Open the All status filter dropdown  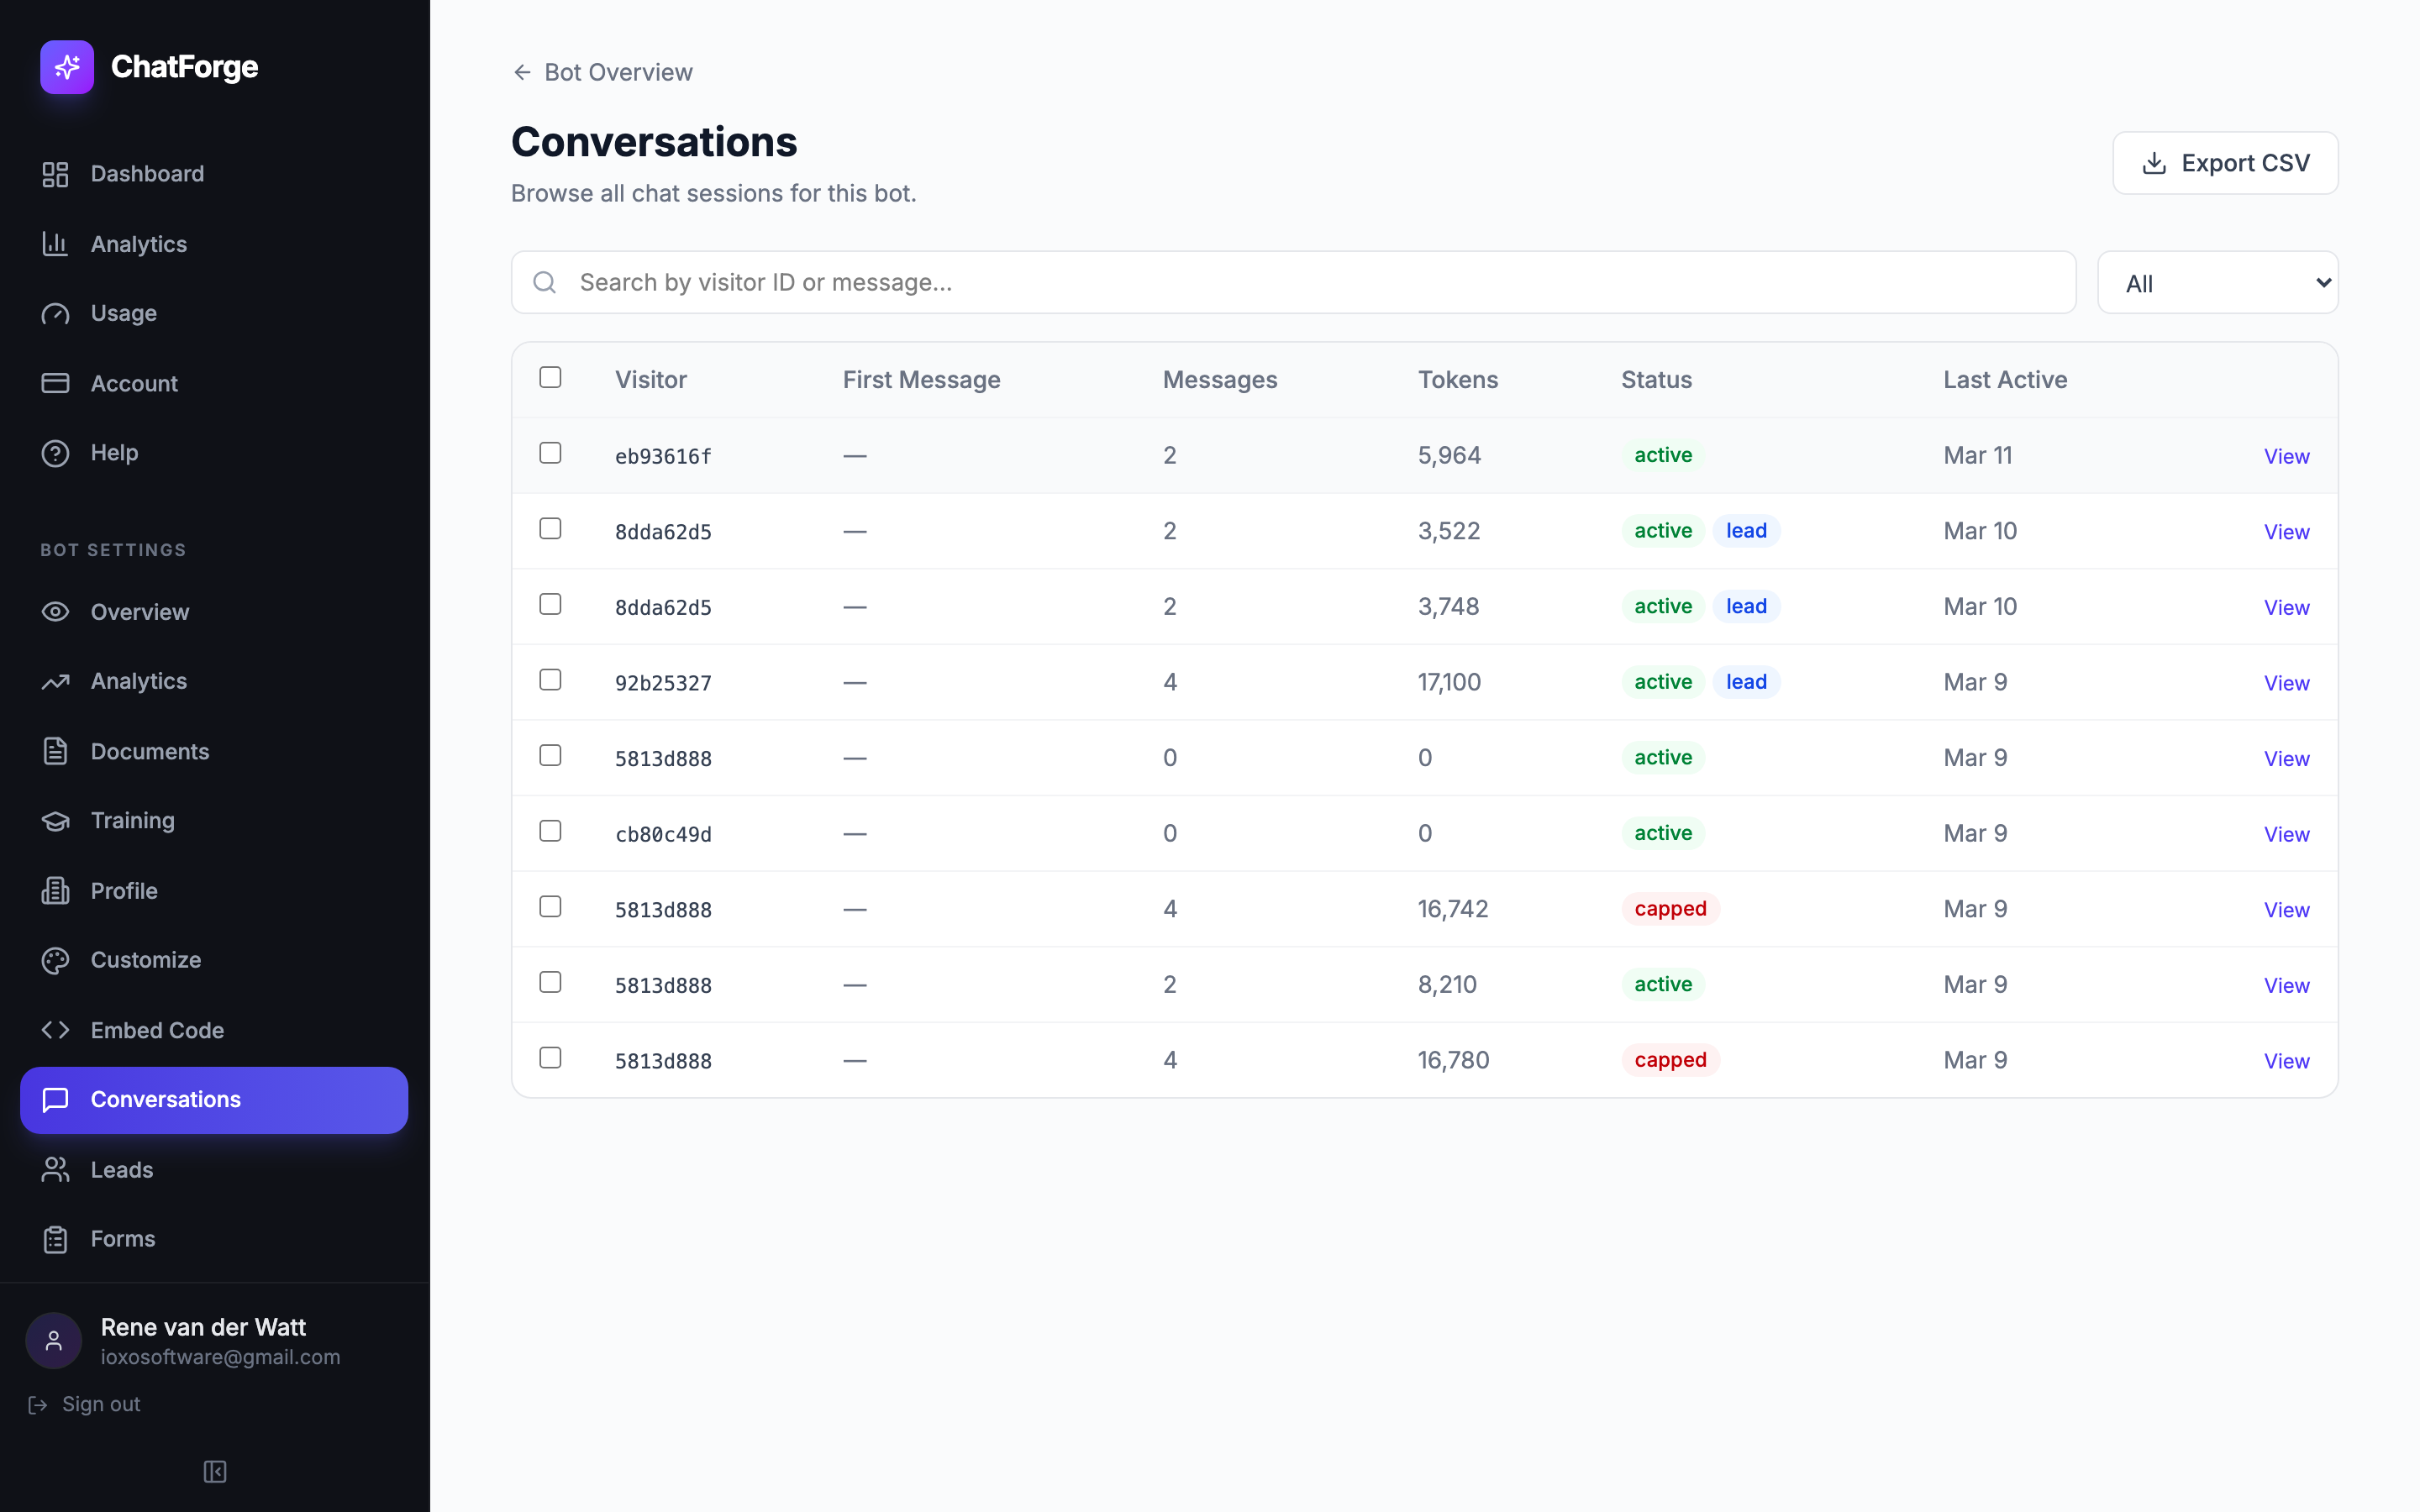[2218, 282]
